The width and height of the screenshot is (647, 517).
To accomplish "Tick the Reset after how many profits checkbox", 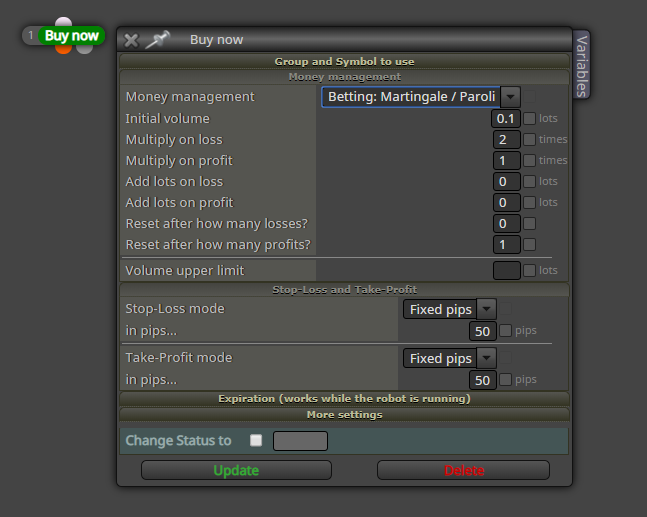I will 529,245.
